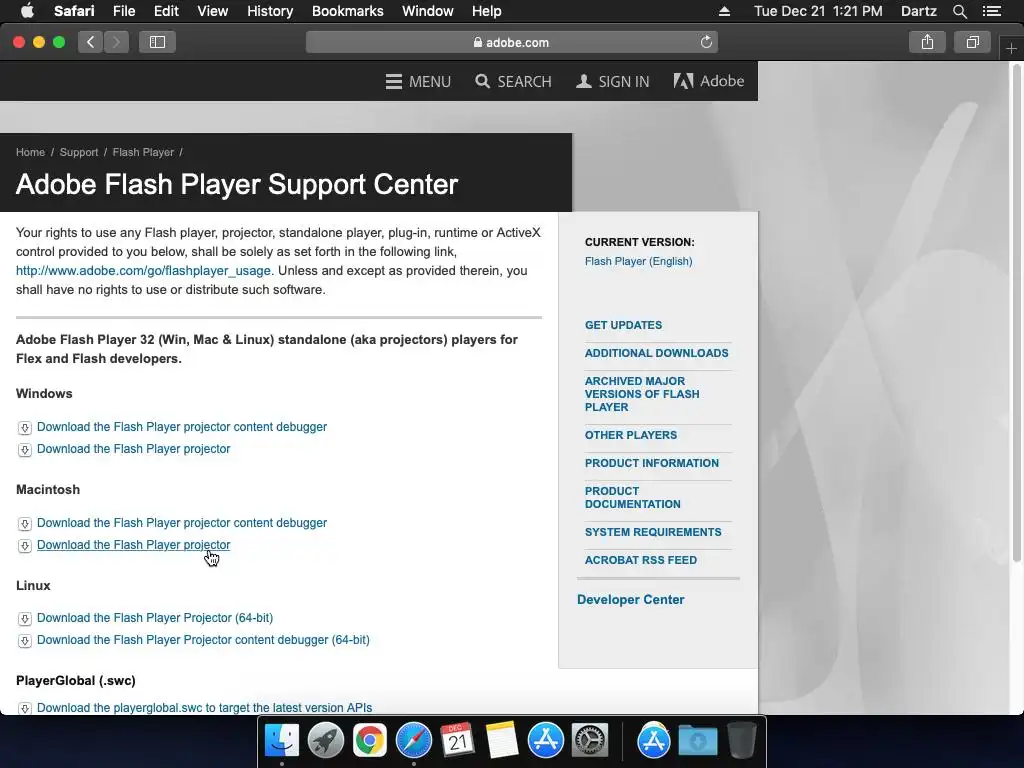Open the Window menu
Screen dimensions: 1024x768
428,11
